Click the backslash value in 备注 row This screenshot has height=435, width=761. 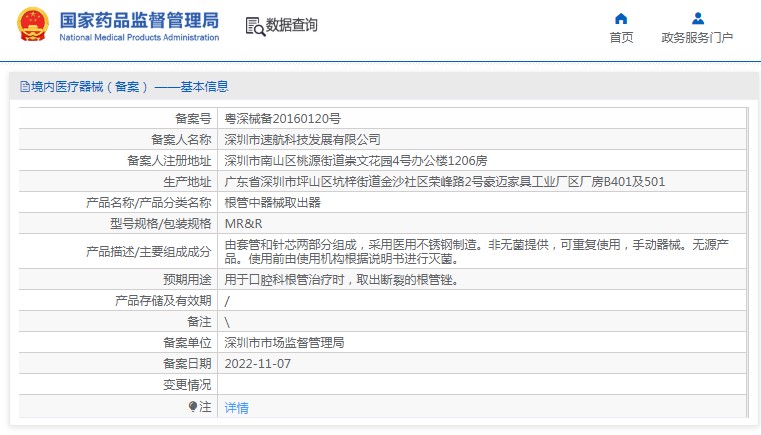(227, 322)
